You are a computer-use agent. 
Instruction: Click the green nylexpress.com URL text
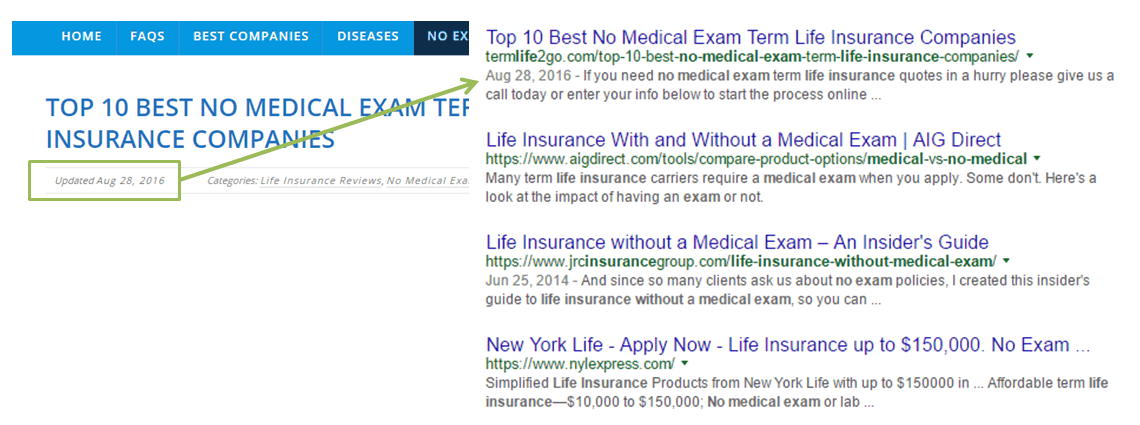pos(580,363)
